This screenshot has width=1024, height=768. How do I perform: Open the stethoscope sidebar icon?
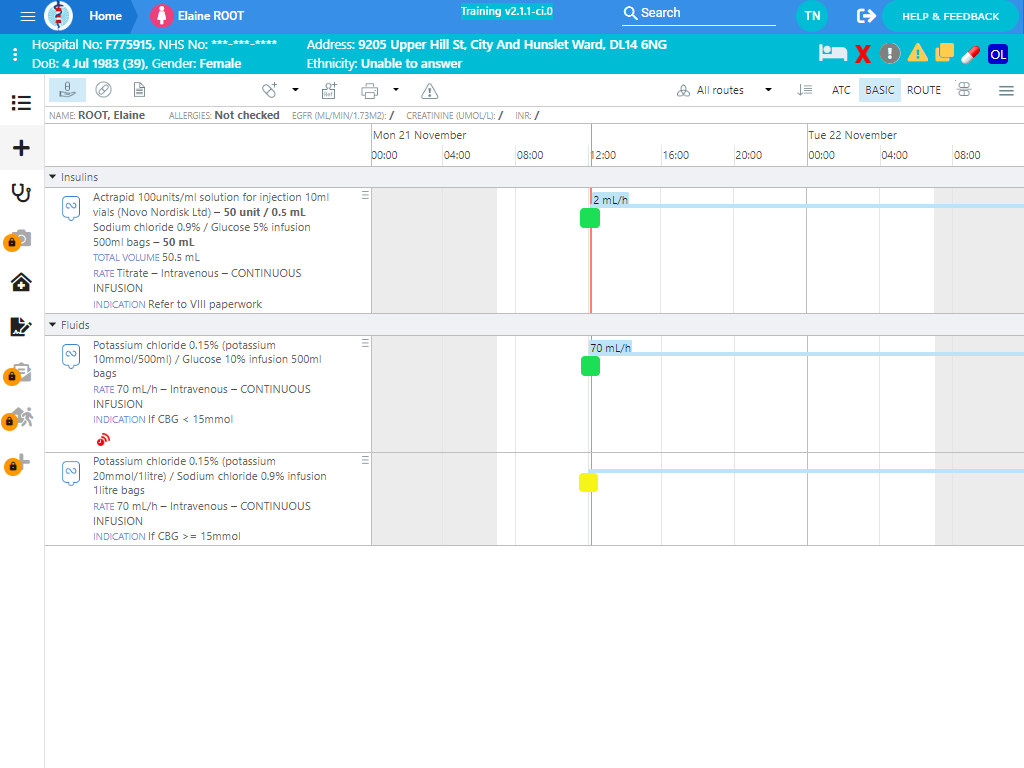pyautogui.click(x=22, y=193)
